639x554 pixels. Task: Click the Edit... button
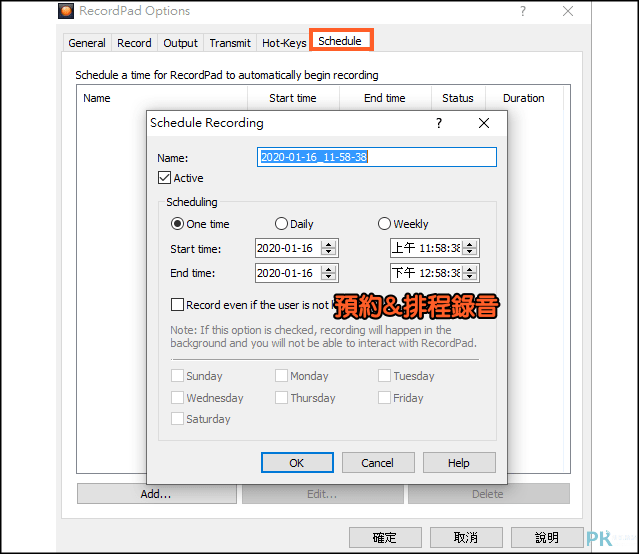(322, 494)
